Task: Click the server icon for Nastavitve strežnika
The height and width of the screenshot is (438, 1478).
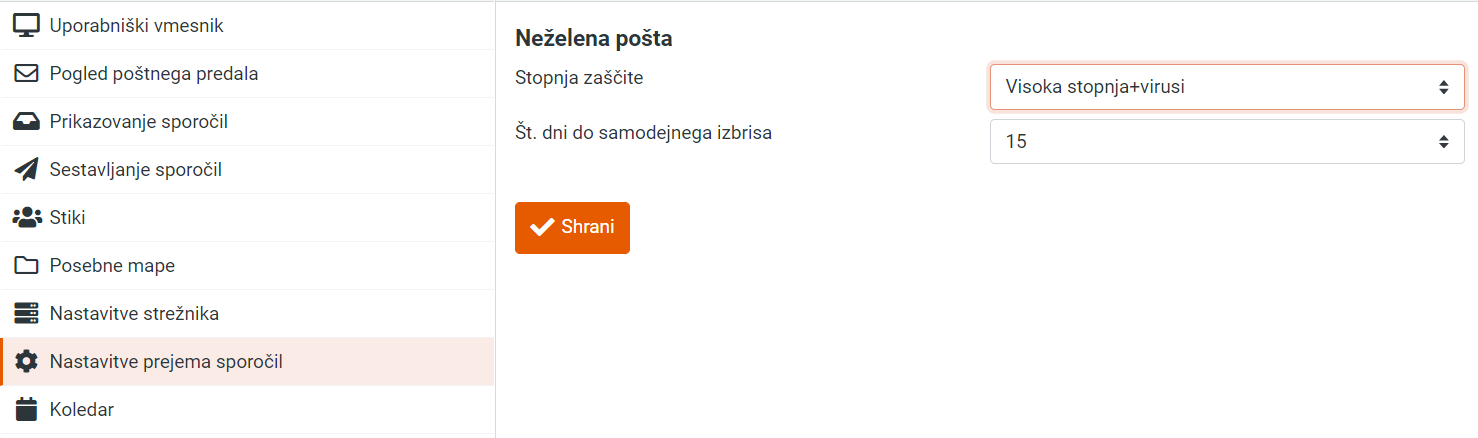Action: click(x=26, y=314)
